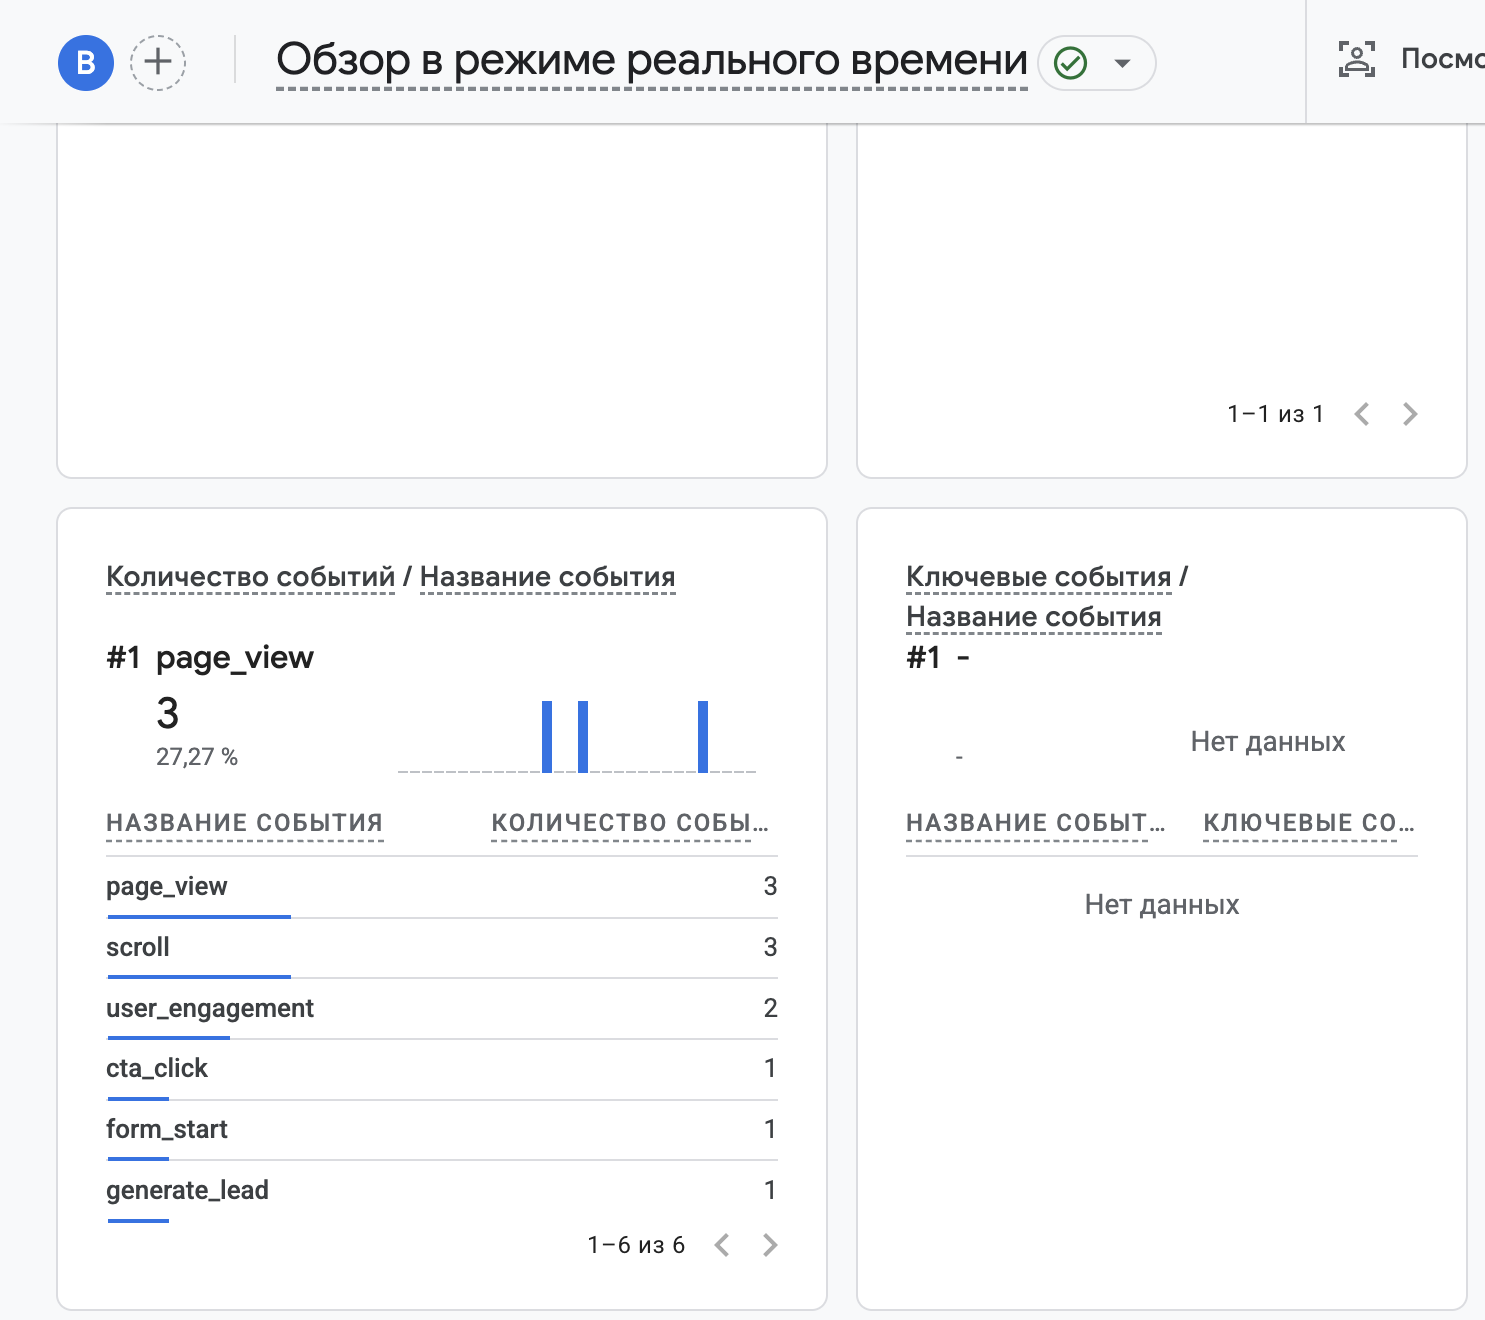Click the snapshot viewer icon in the header

click(x=1357, y=59)
